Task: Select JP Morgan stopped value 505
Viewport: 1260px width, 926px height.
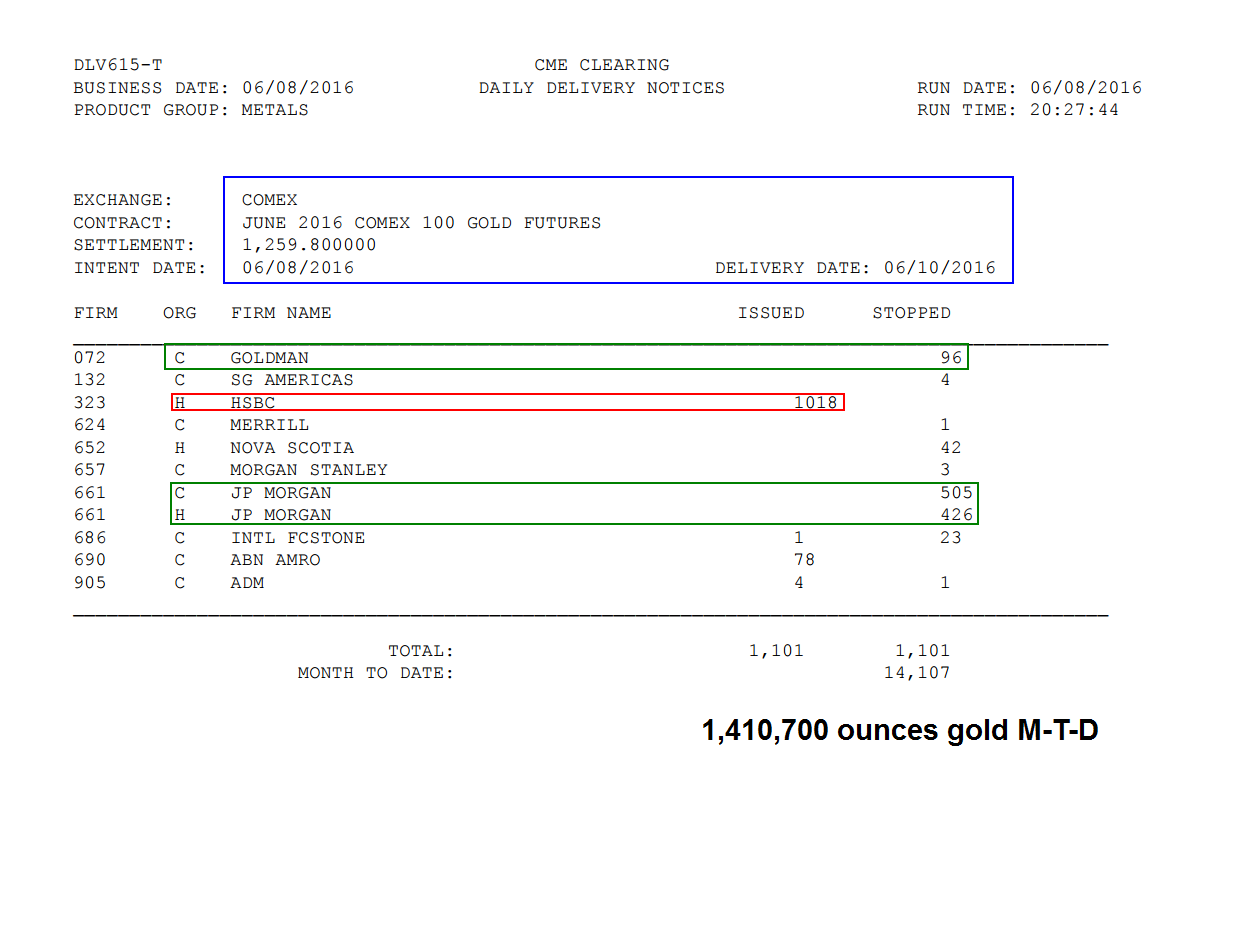Action: point(957,493)
